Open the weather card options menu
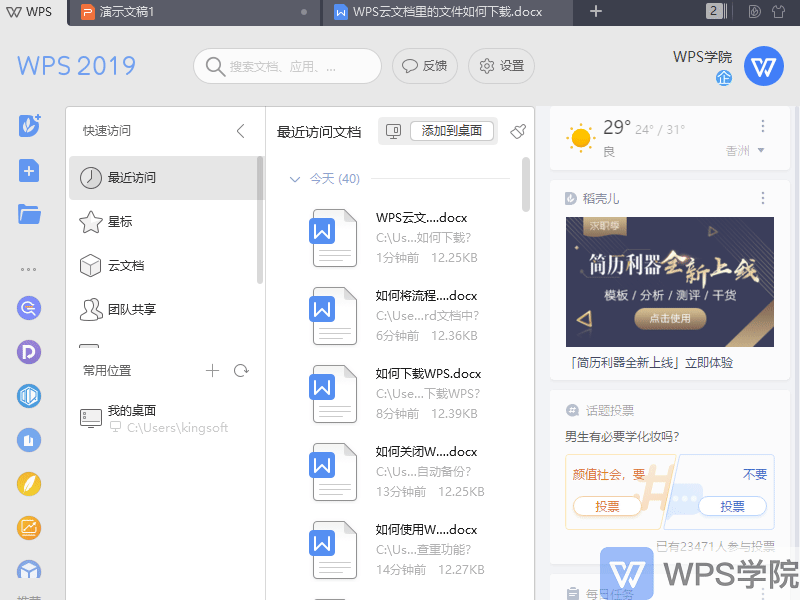Screen dimensions: 800x600 click(763, 126)
